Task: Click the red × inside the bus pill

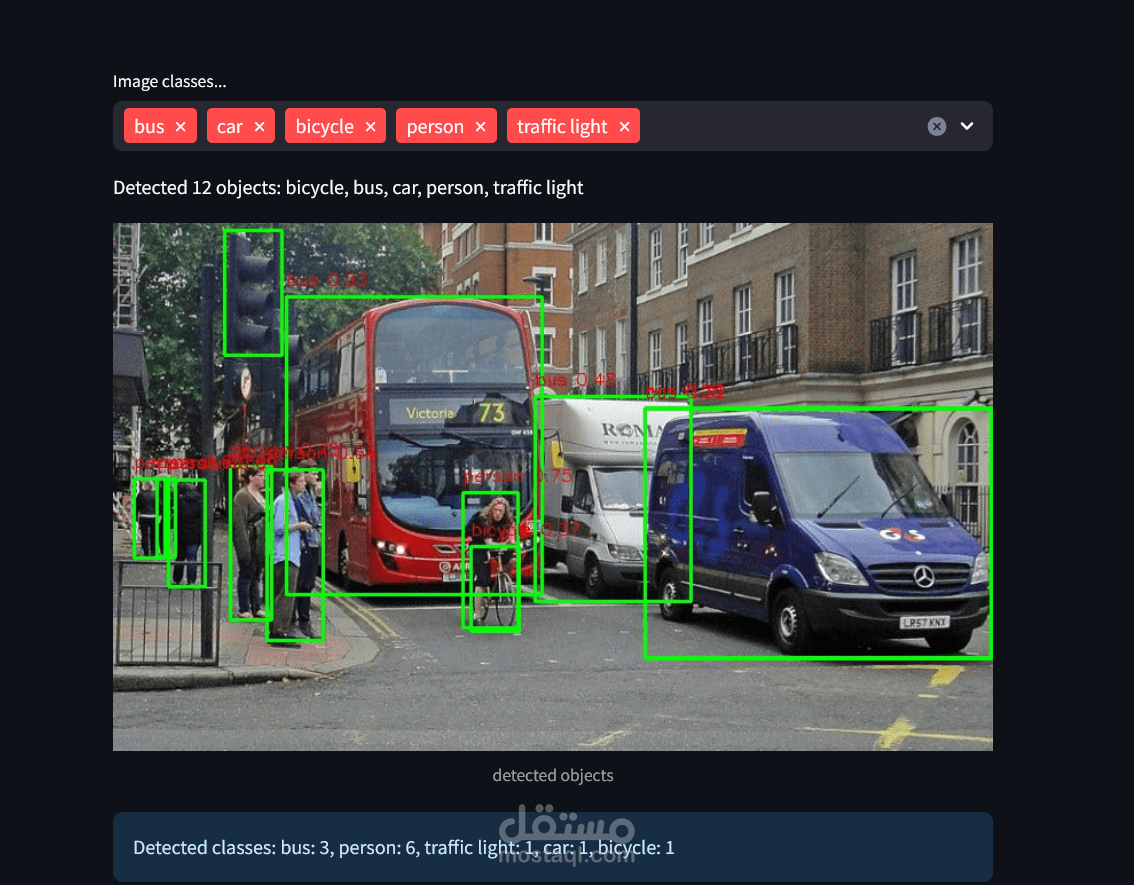Action: click(180, 126)
